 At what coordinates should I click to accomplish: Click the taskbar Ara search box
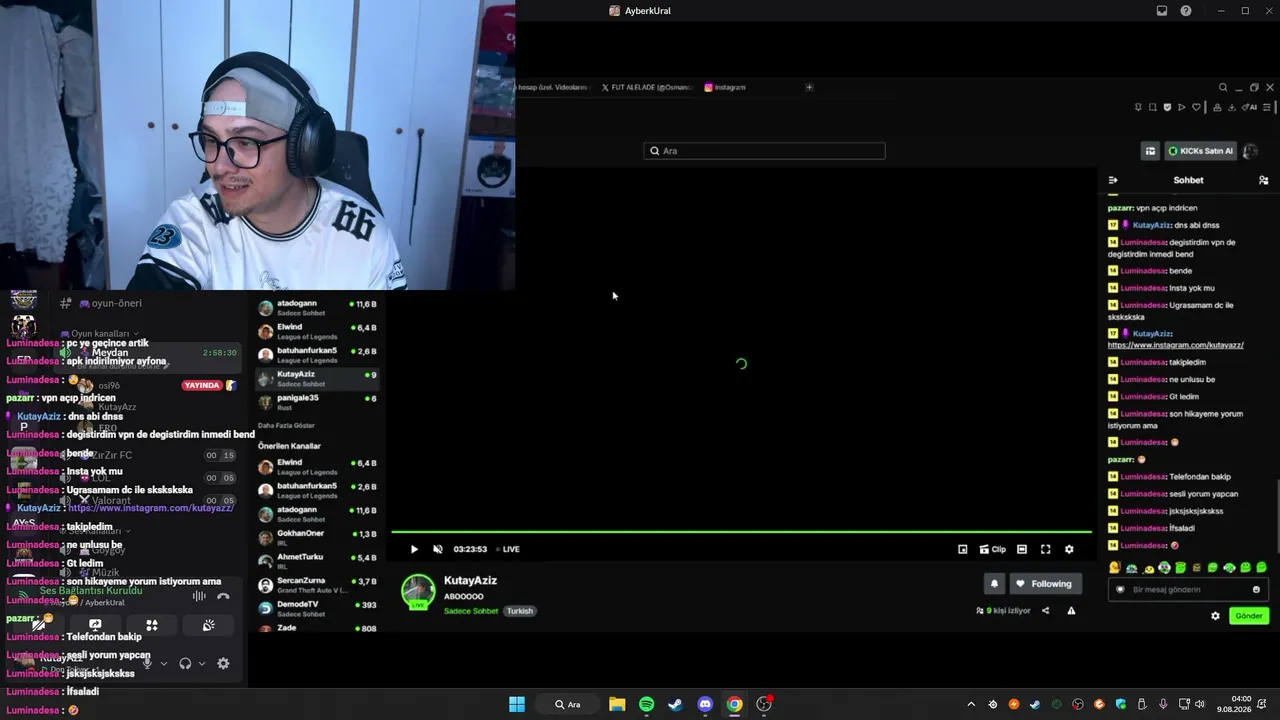(568, 704)
